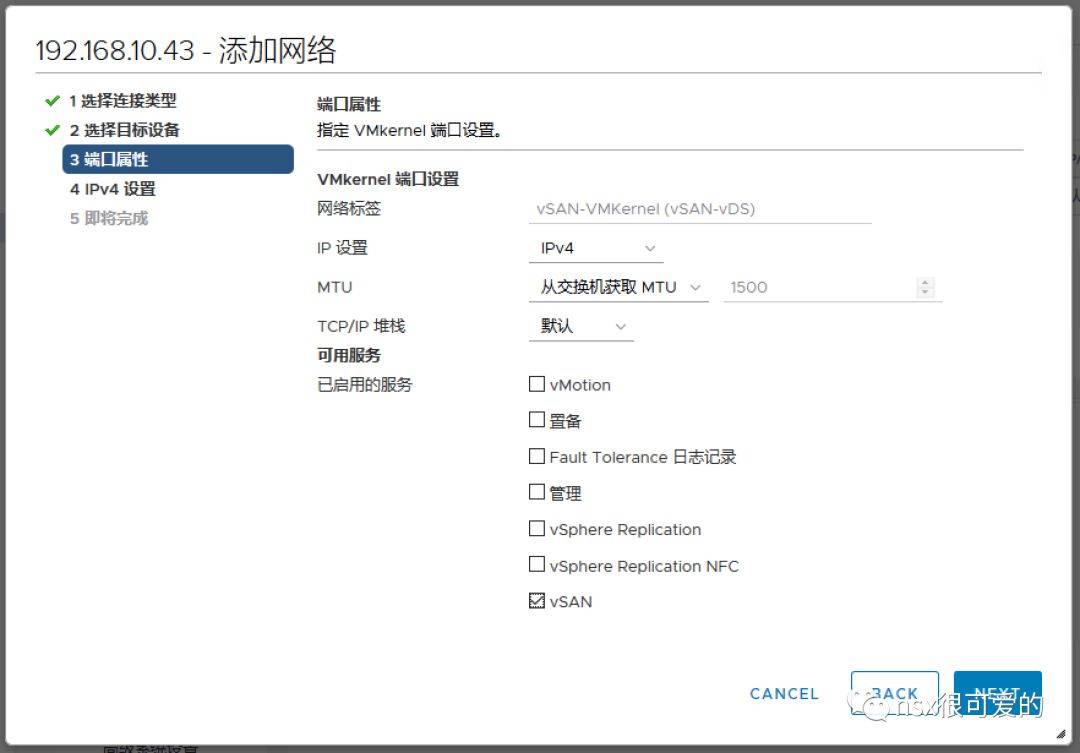
Task: Toggle vSphere Replication NFC checkbox
Action: (x=537, y=565)
